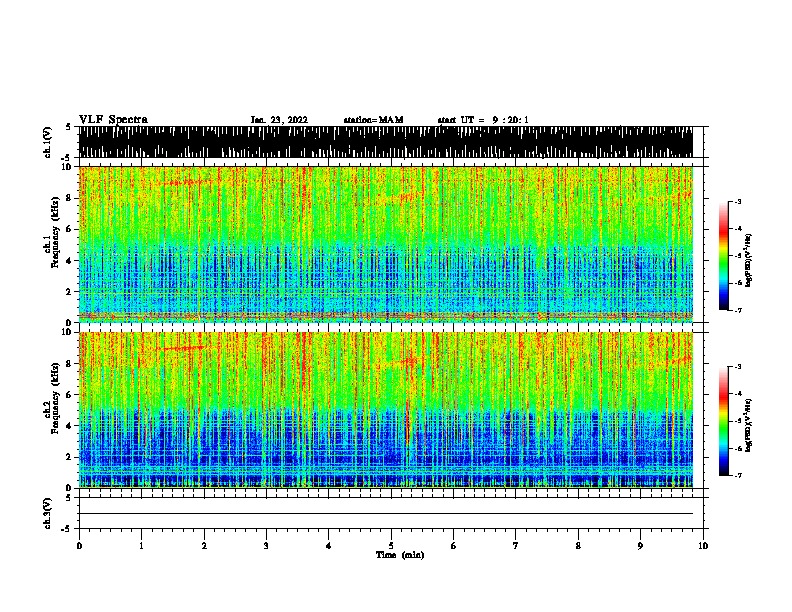Click the "2" tick on the time axis
Screen dimensions: 792x612
204,546
